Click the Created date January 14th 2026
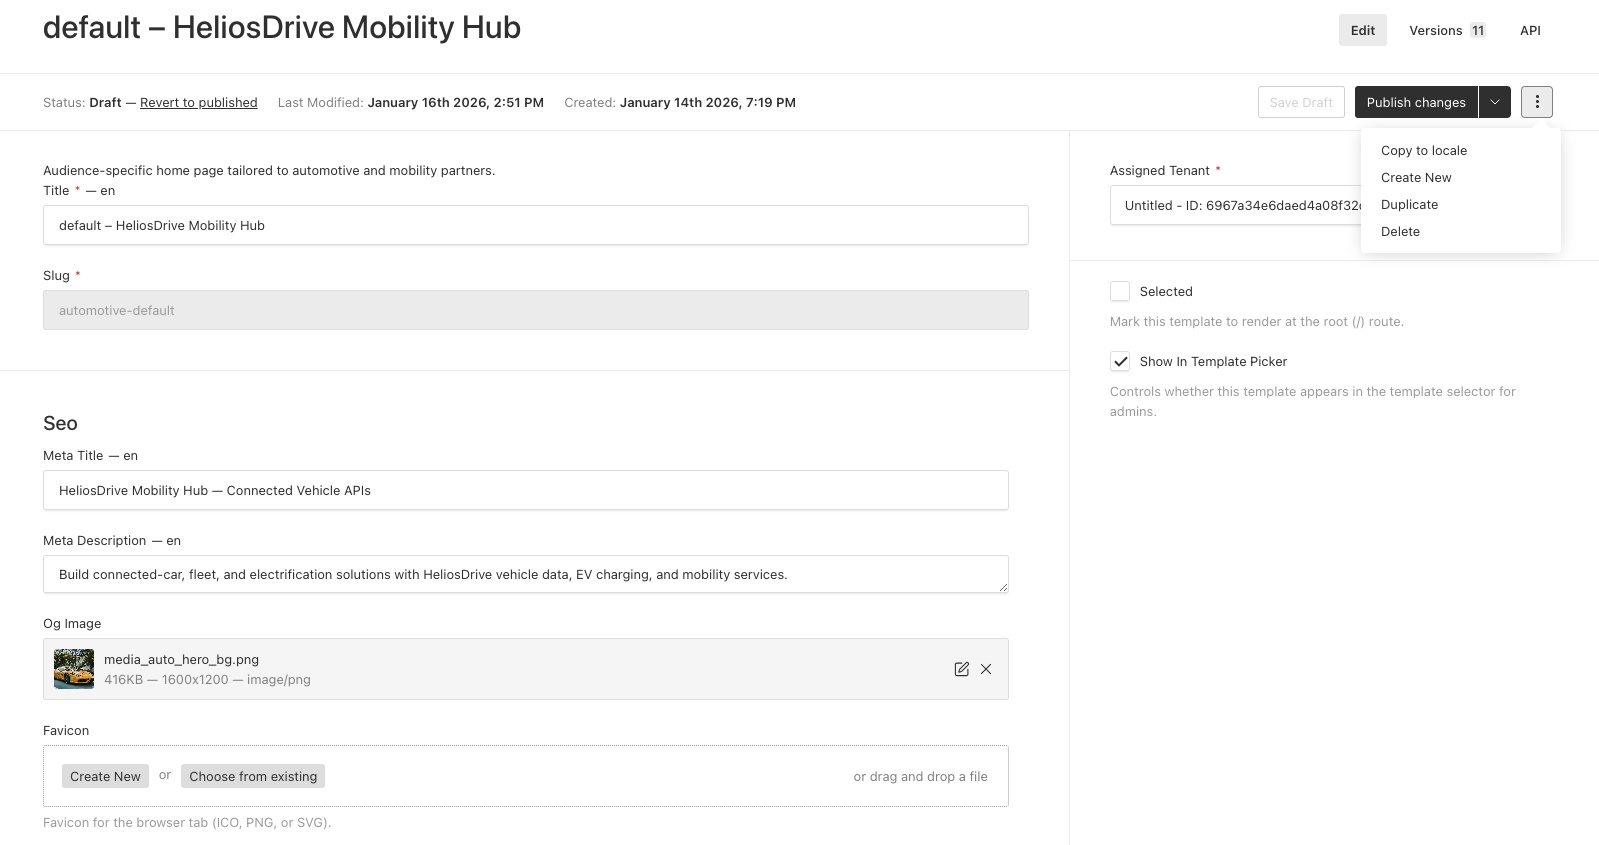Screen dimensions: 1599x845 708,102
